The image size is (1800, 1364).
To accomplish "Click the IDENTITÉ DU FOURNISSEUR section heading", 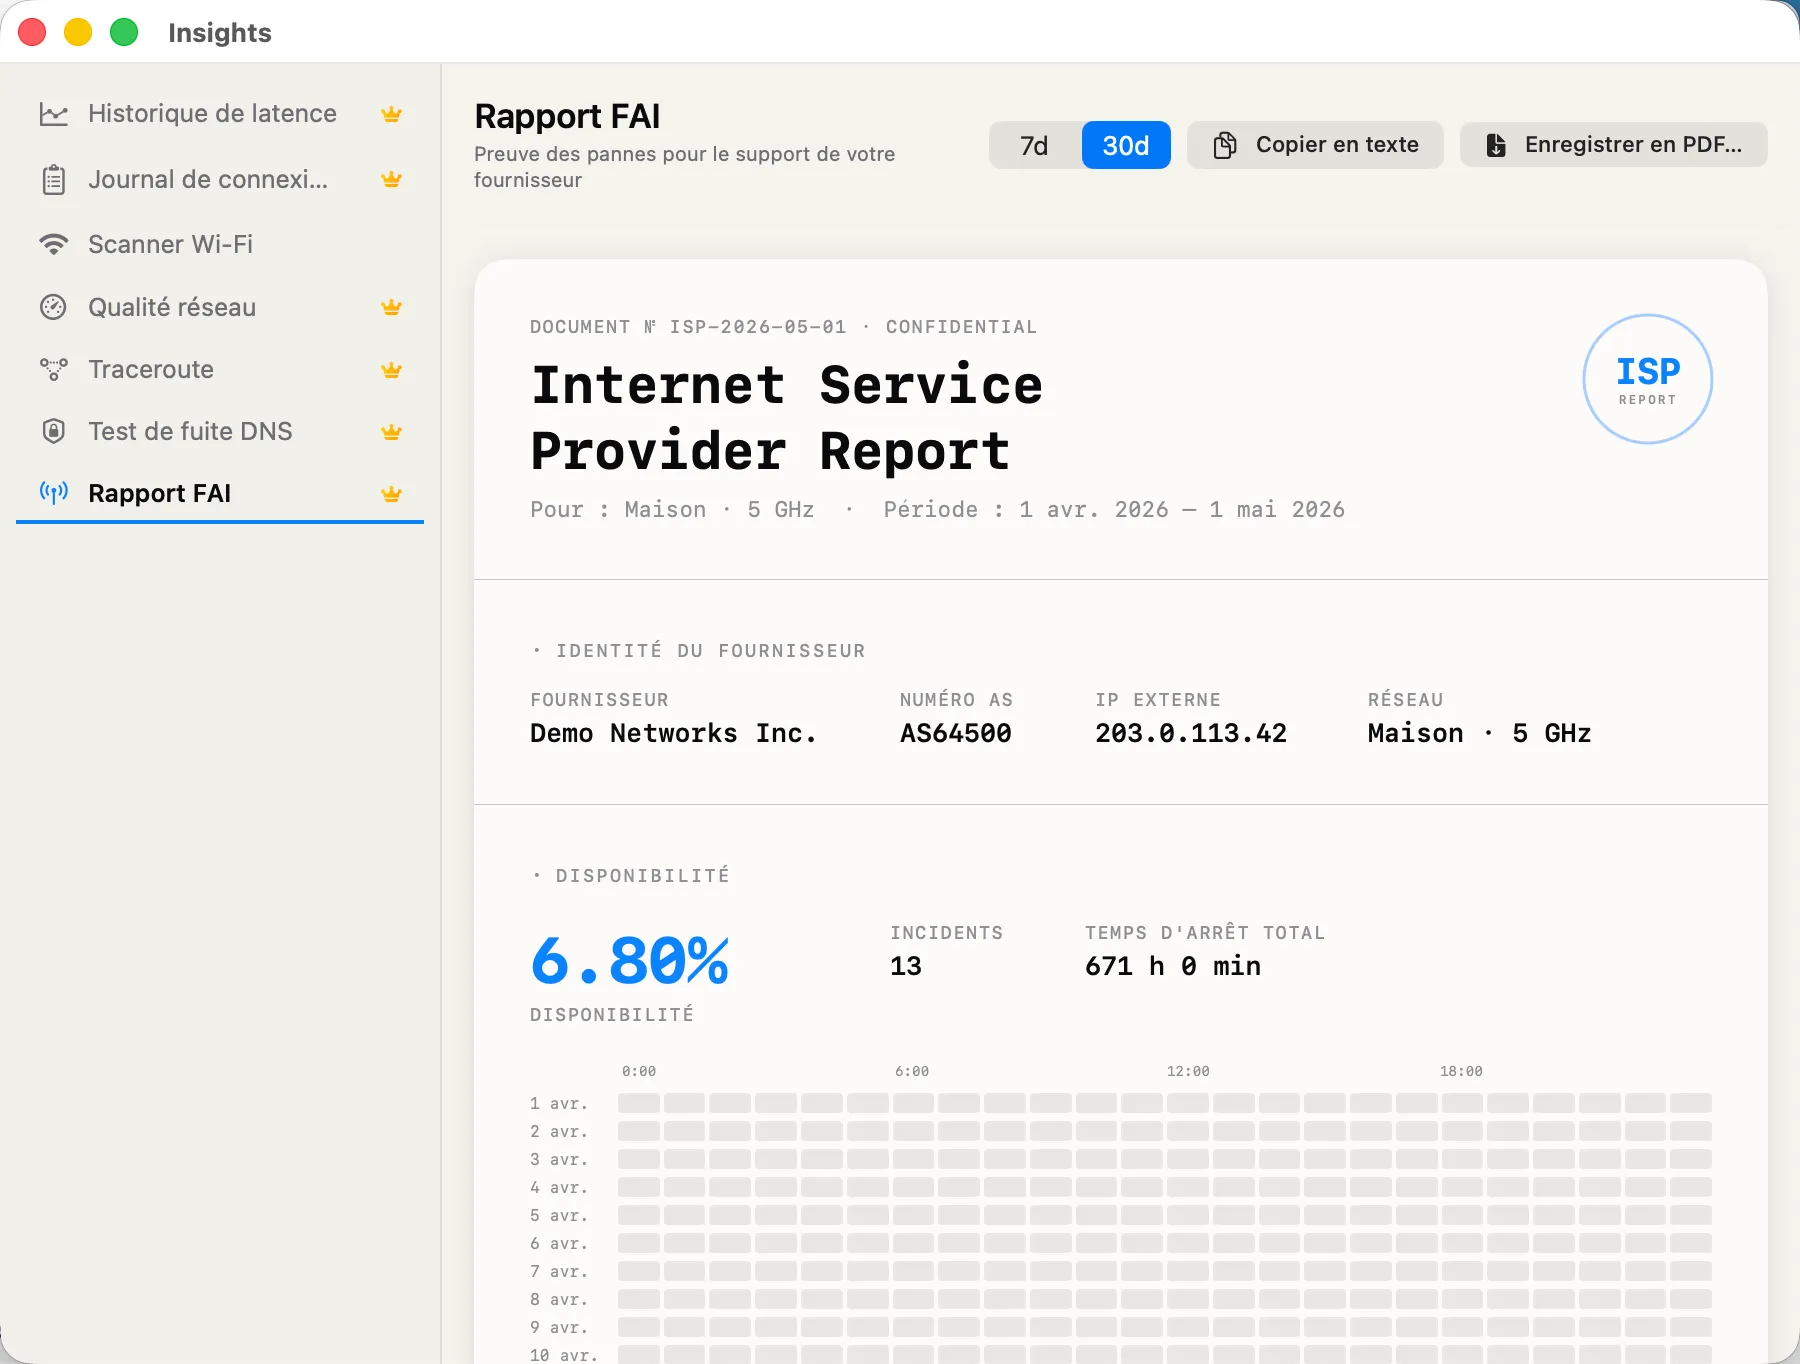I will click(x=711, y=651).
